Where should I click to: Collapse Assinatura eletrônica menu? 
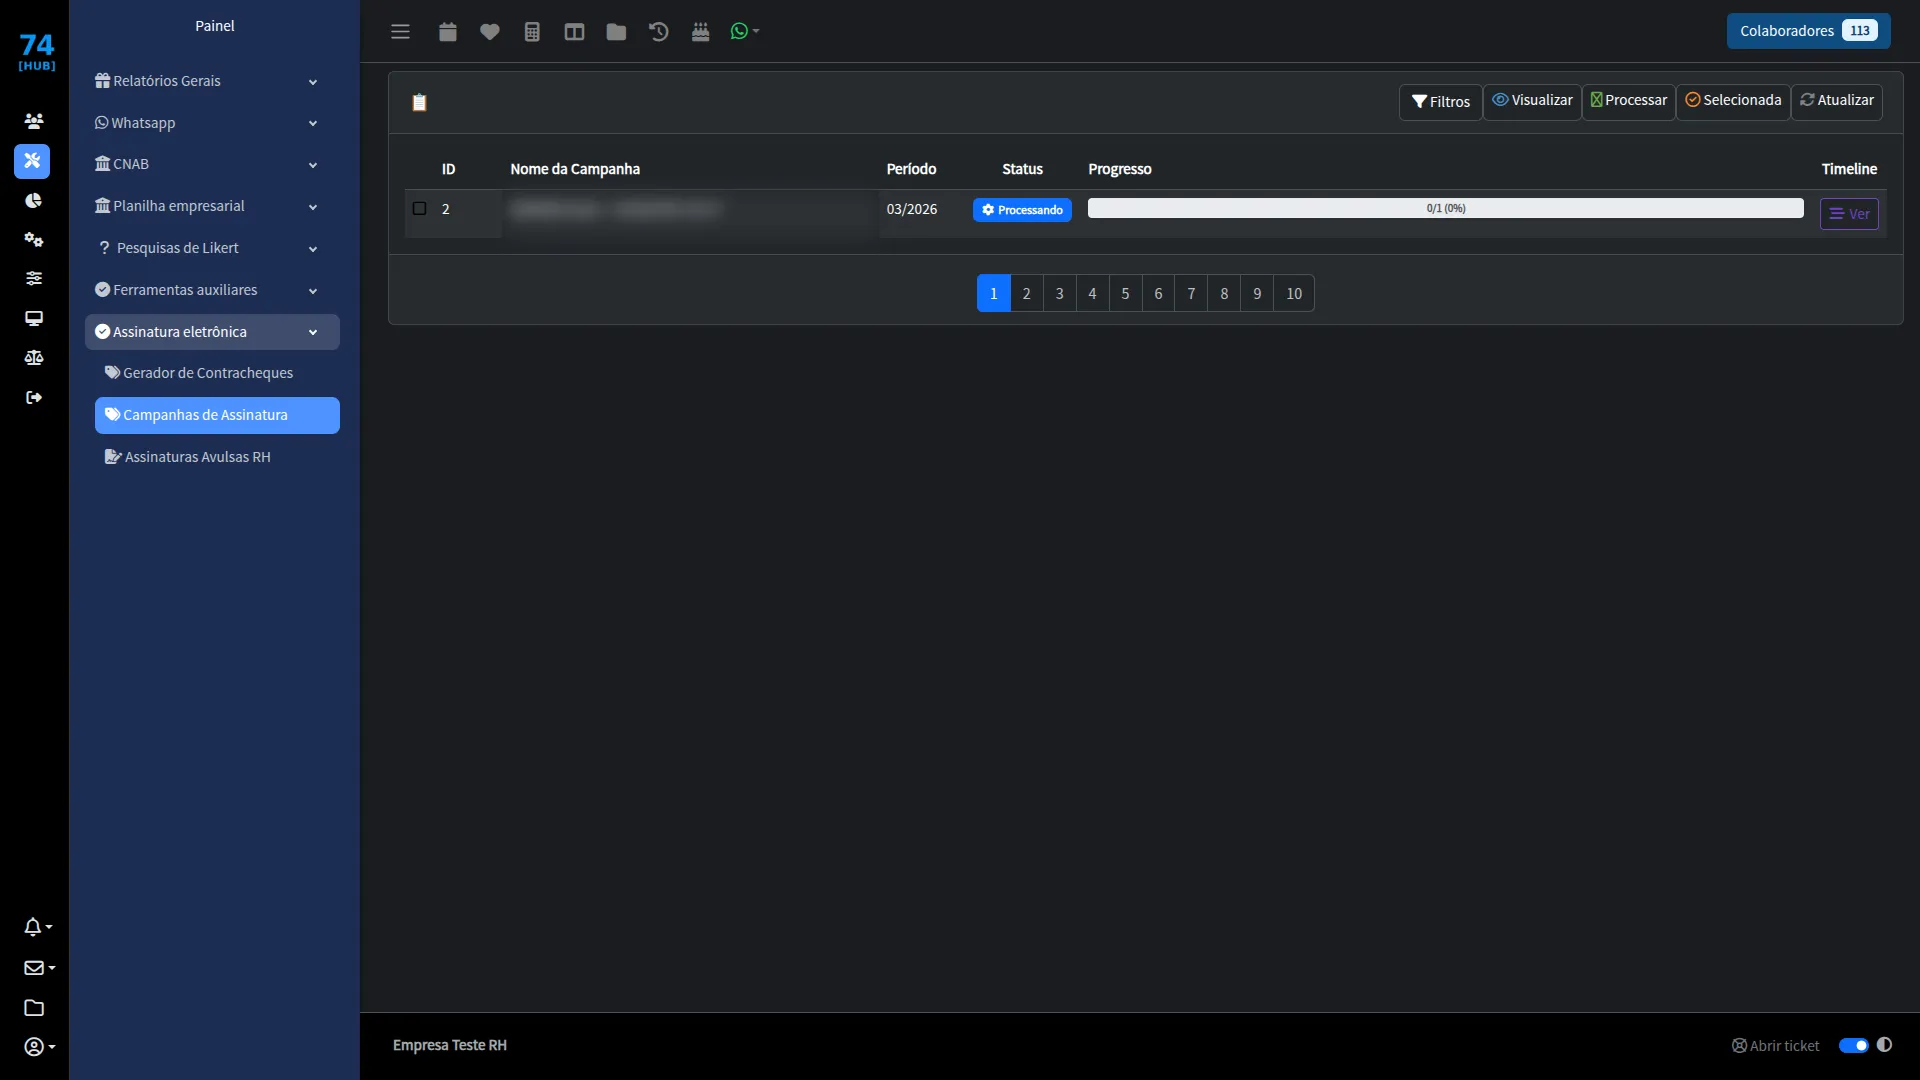point(212,332)
